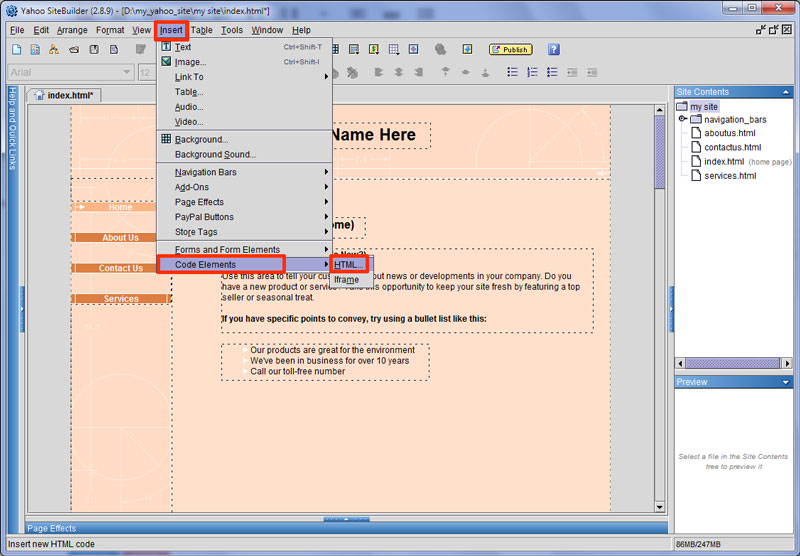
Task: Expand the PayPal Buttons submenu
Action: coord(244,217)
